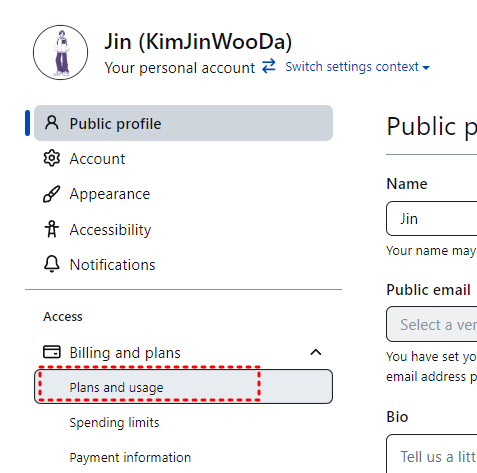This screenshot has width=477, height=473.
Task: Click the switch context arrows icon
Action: (x=269, y=66)
